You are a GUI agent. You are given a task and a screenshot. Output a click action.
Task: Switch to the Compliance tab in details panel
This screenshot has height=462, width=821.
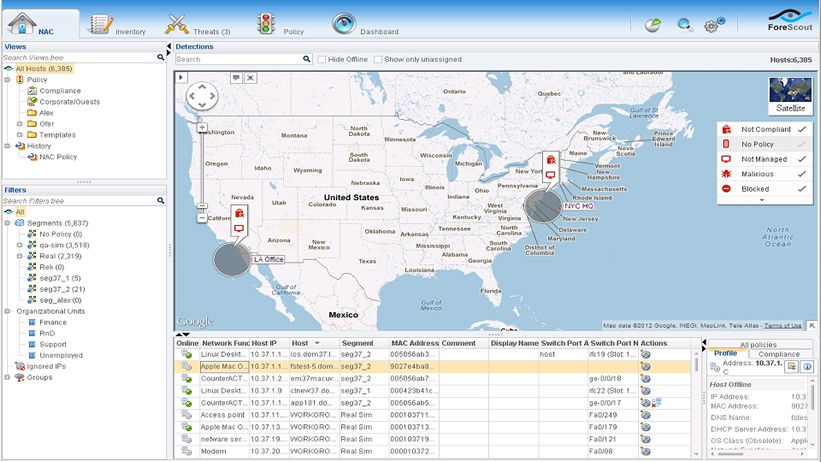point(779,354)
